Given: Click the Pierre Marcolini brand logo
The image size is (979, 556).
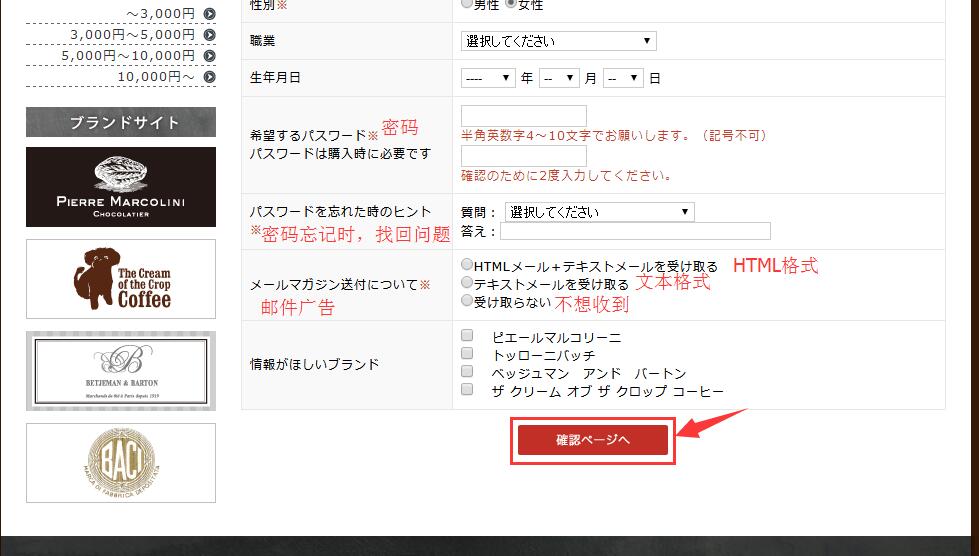Looking at the screenshot, I should tap(120, 187).
